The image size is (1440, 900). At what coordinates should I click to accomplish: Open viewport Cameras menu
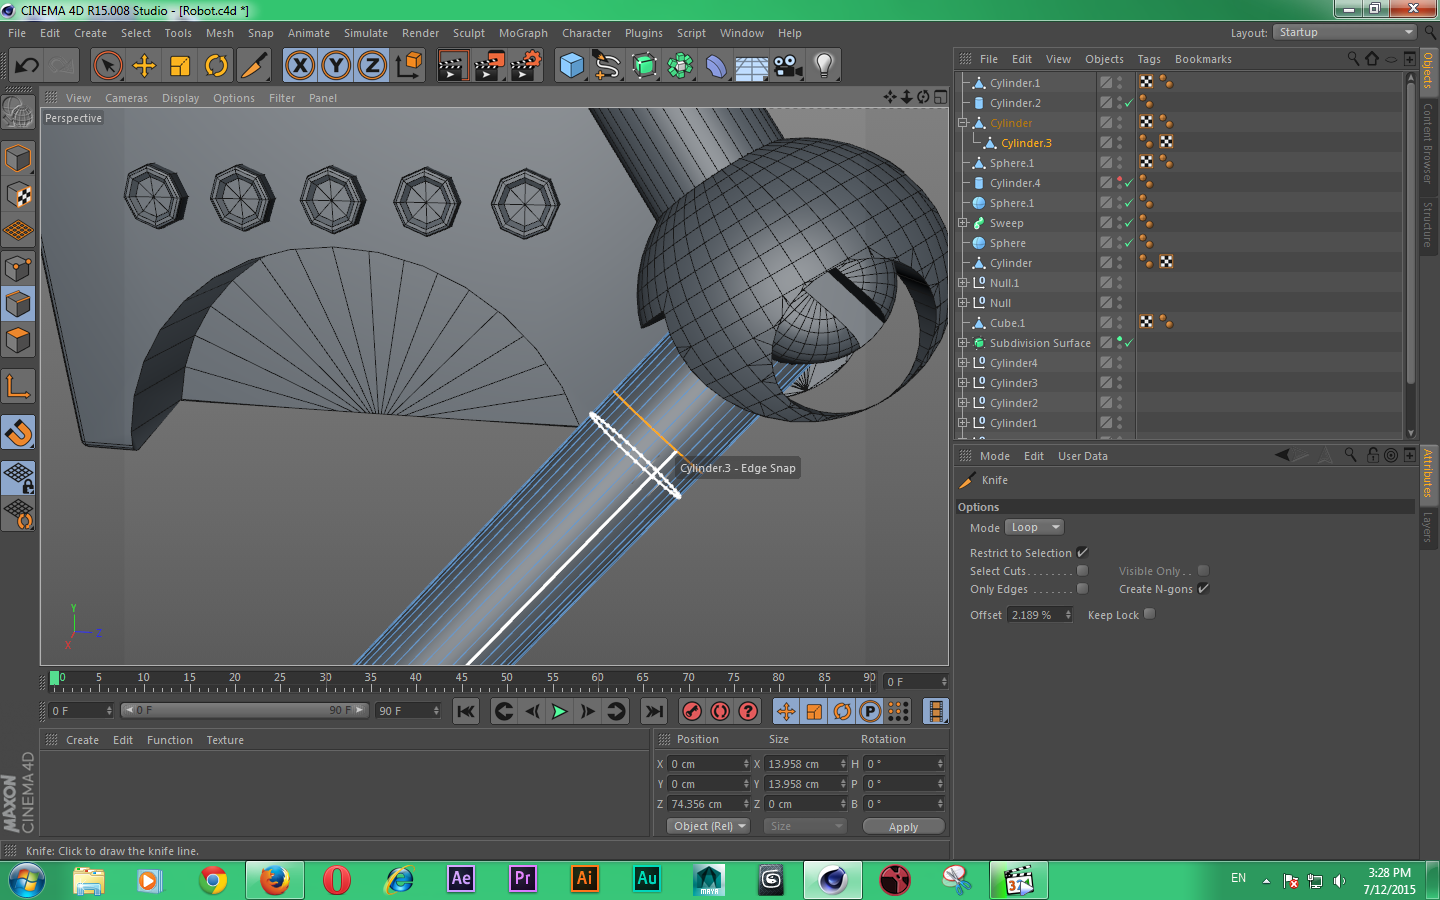click(x=126, y=98)
